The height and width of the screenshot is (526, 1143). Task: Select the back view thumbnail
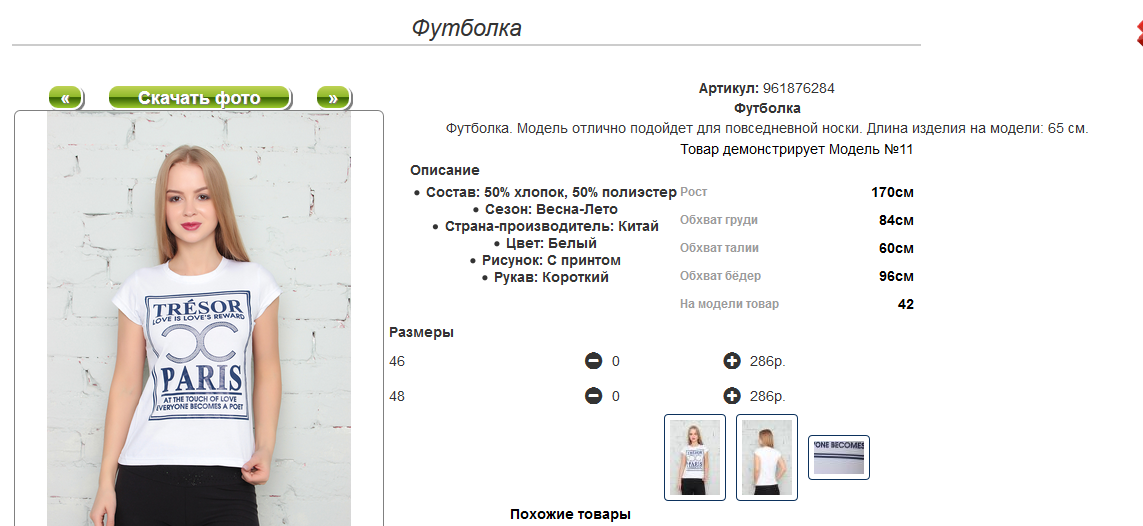click(x=767, y=458)
